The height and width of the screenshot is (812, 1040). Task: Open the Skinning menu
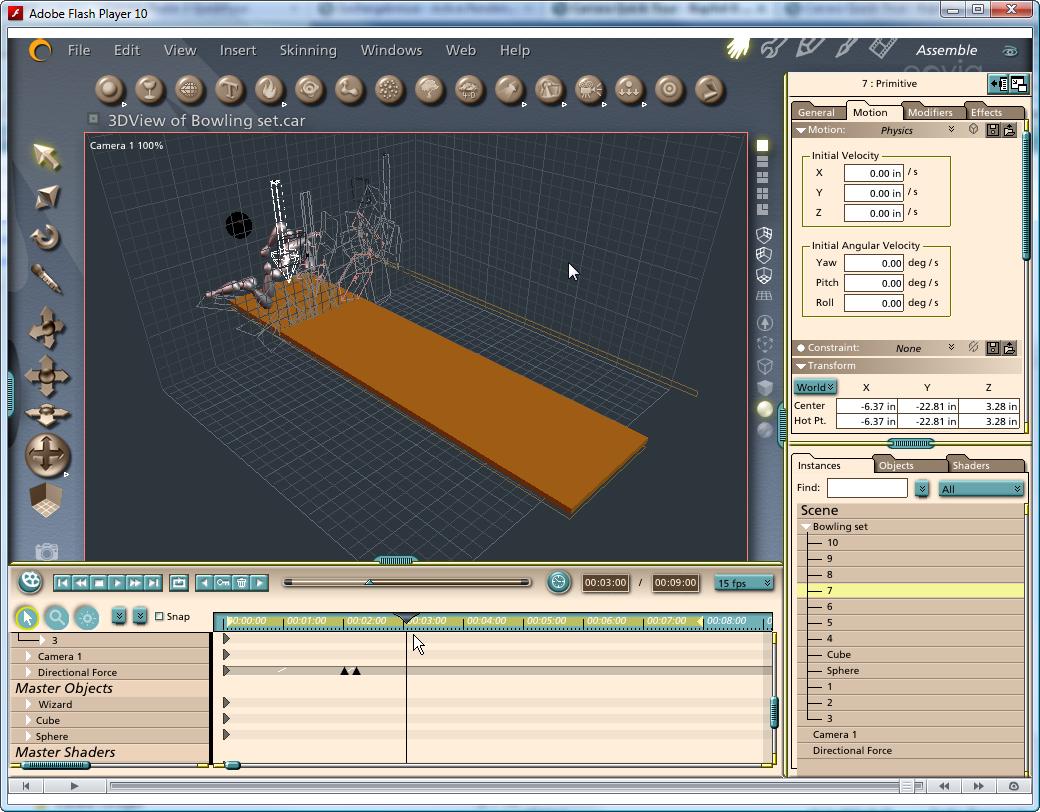tap(307, 50)
